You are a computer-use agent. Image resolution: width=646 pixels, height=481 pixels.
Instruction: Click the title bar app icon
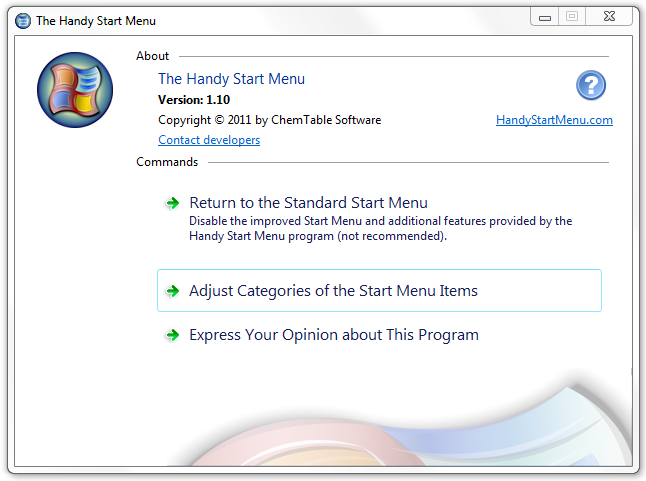[x=23, y=21]
